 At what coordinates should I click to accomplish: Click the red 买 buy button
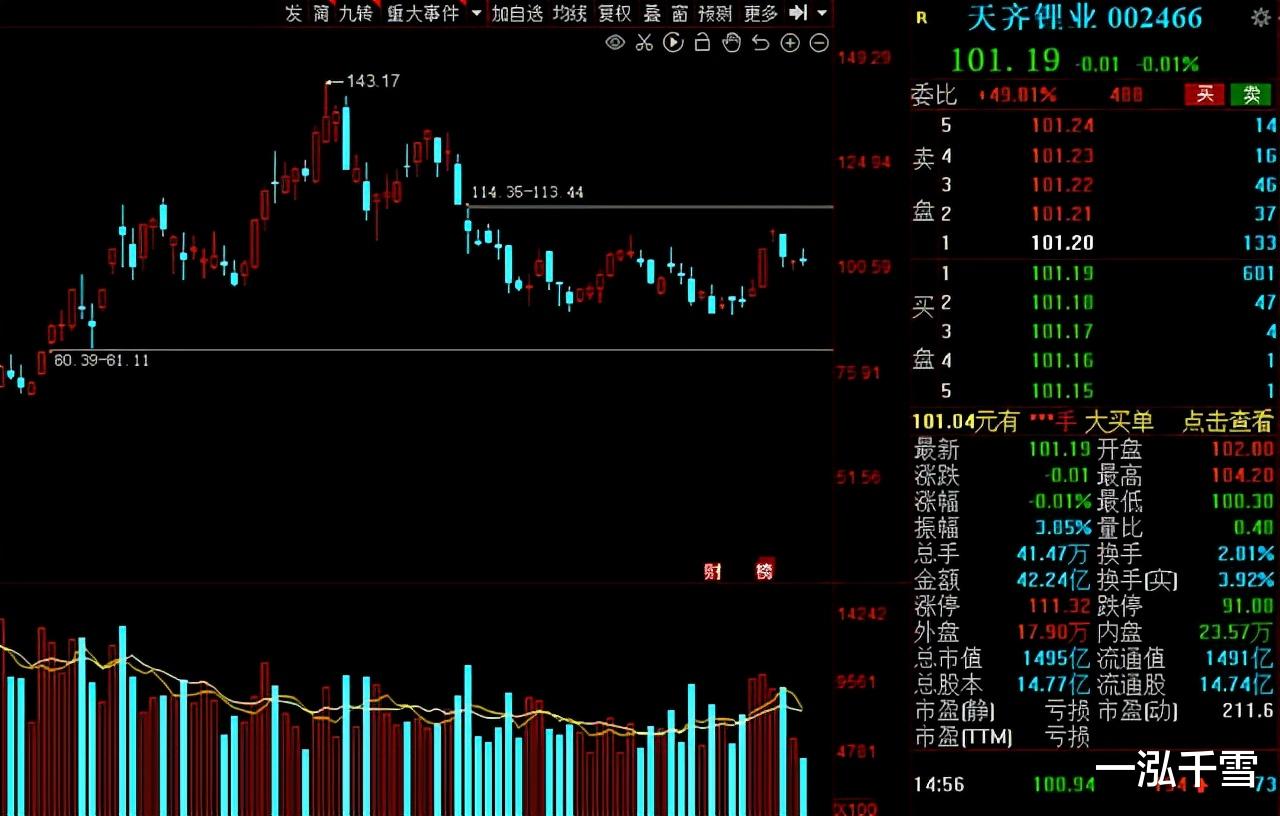pyautogui.click(x=1205, y=94)
